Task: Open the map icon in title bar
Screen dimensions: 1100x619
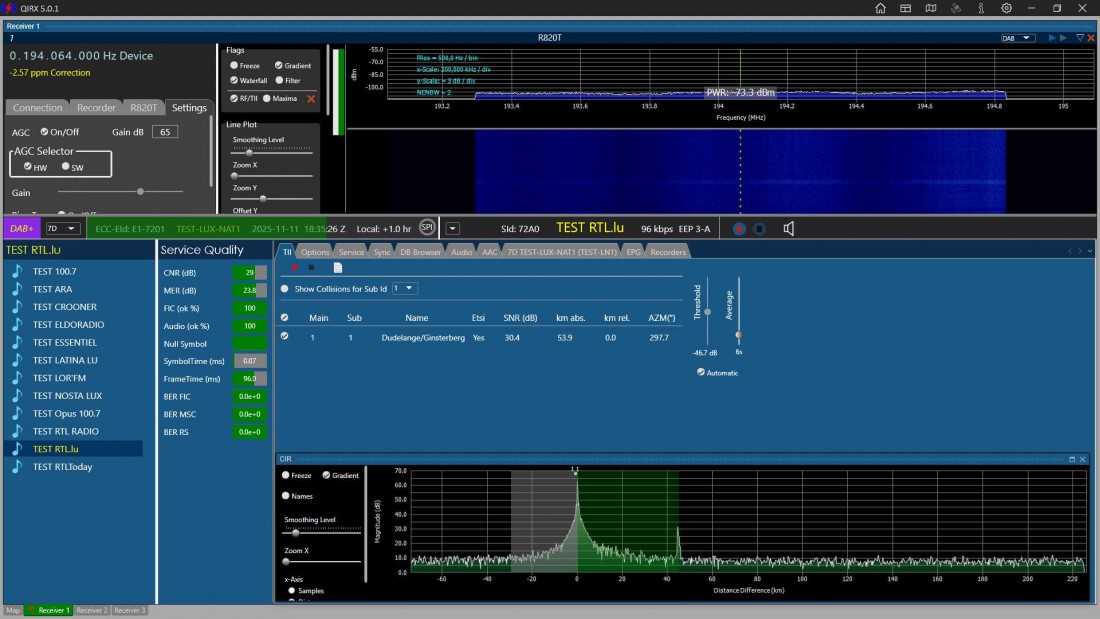Action: [x=931, y=8]
